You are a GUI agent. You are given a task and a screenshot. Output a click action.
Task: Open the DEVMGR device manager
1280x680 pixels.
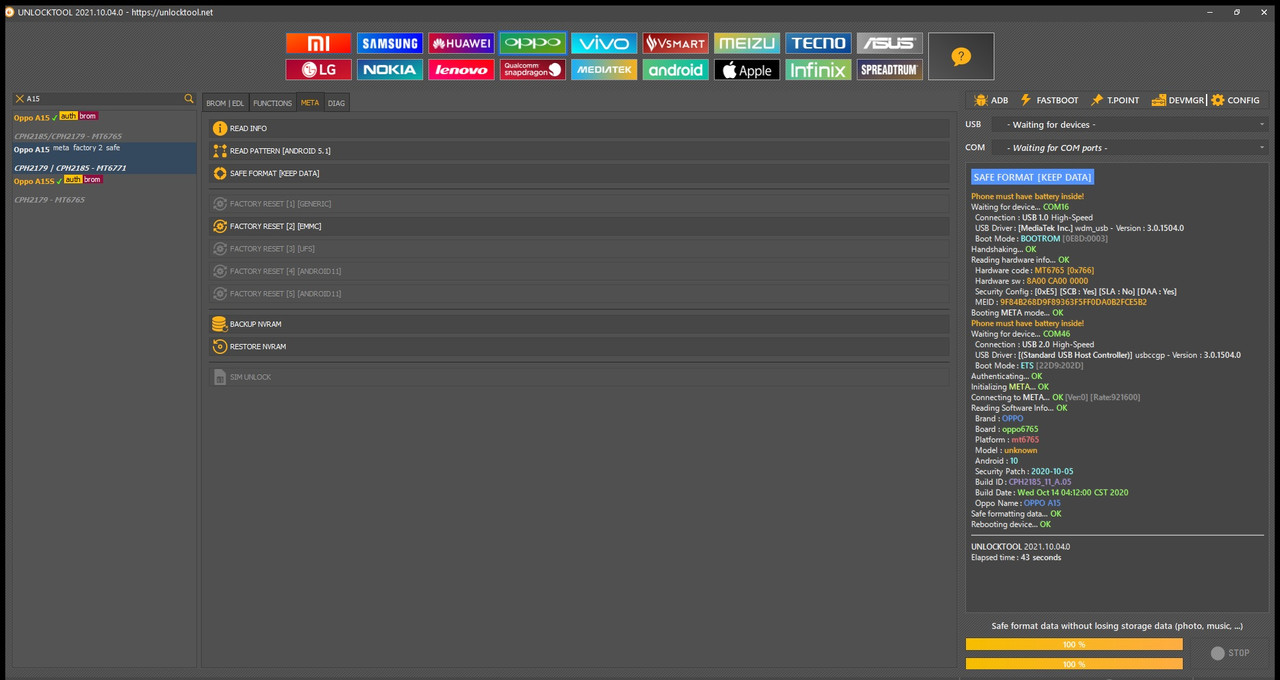click(x=1178, y=100)
